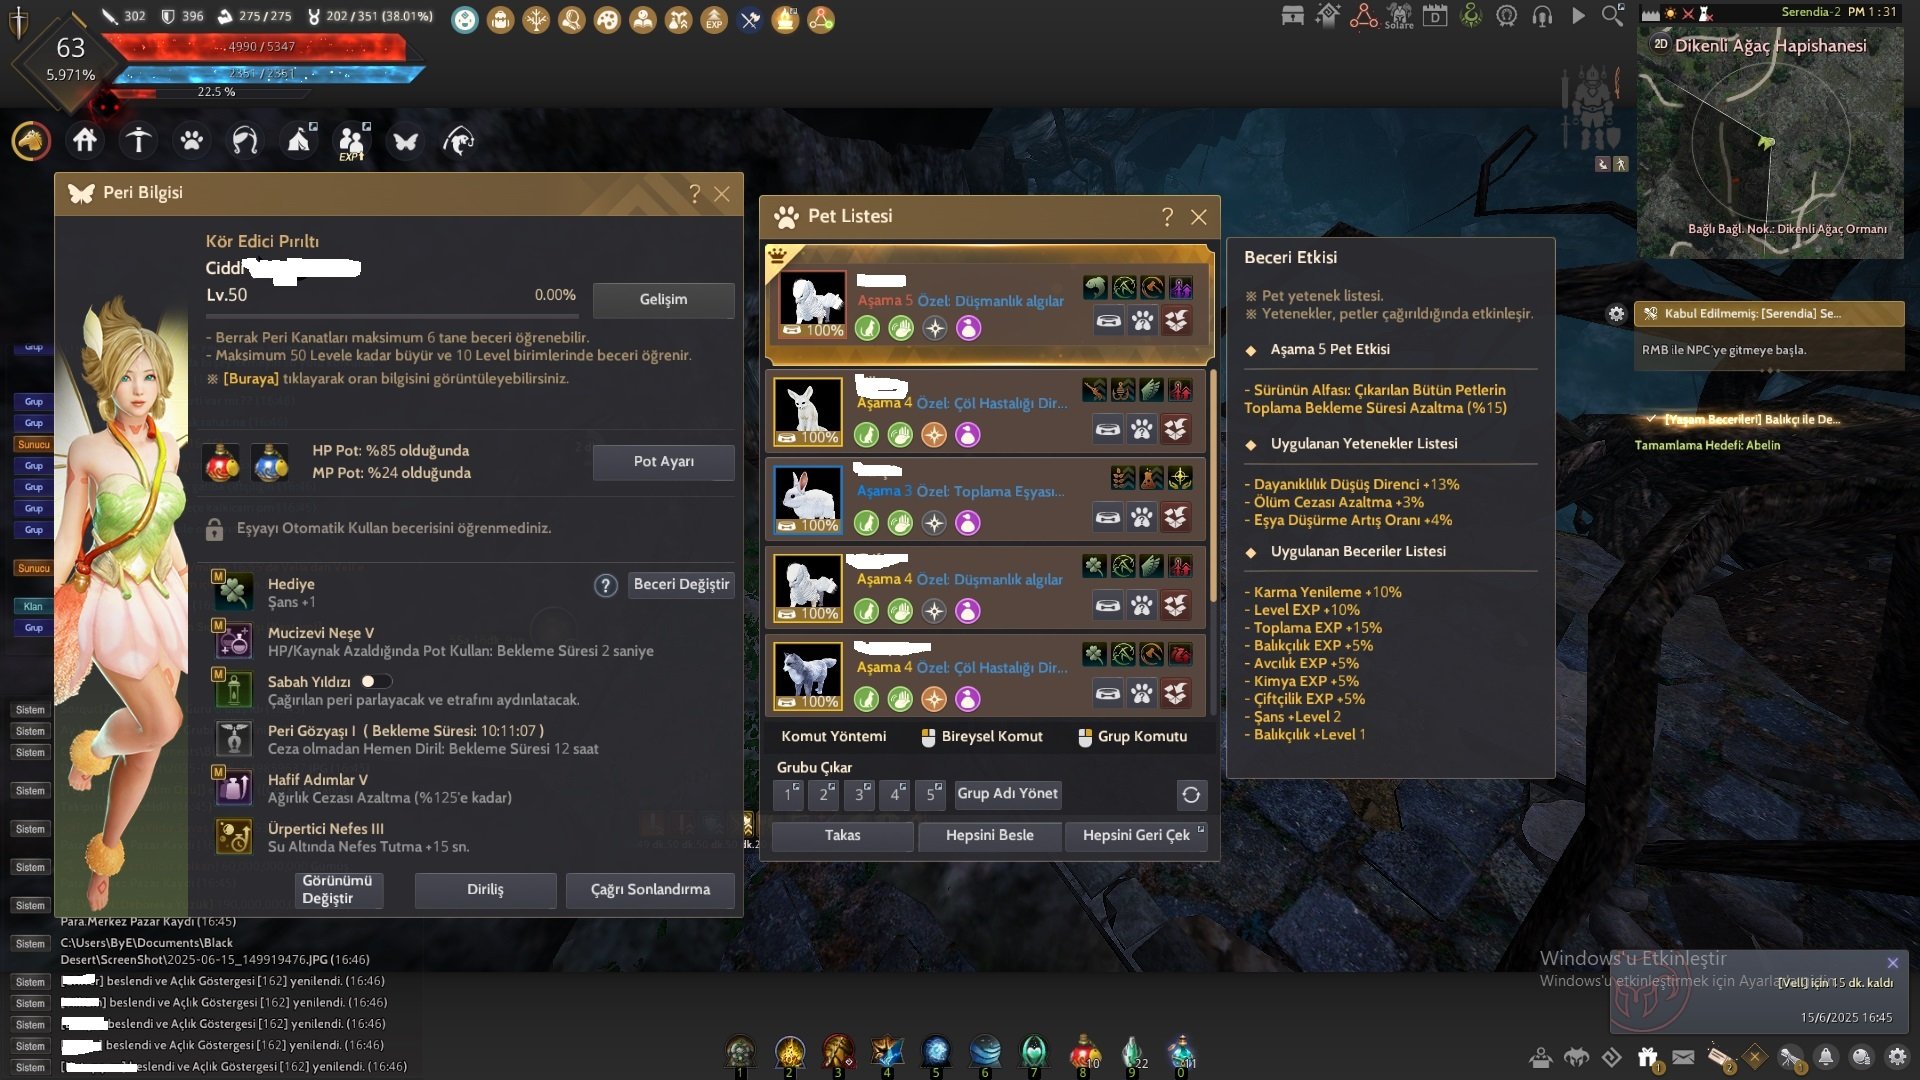Viewport: 1920px width, 1080px height.
Task: Select pet group 3
Action: tap(860, 794)
